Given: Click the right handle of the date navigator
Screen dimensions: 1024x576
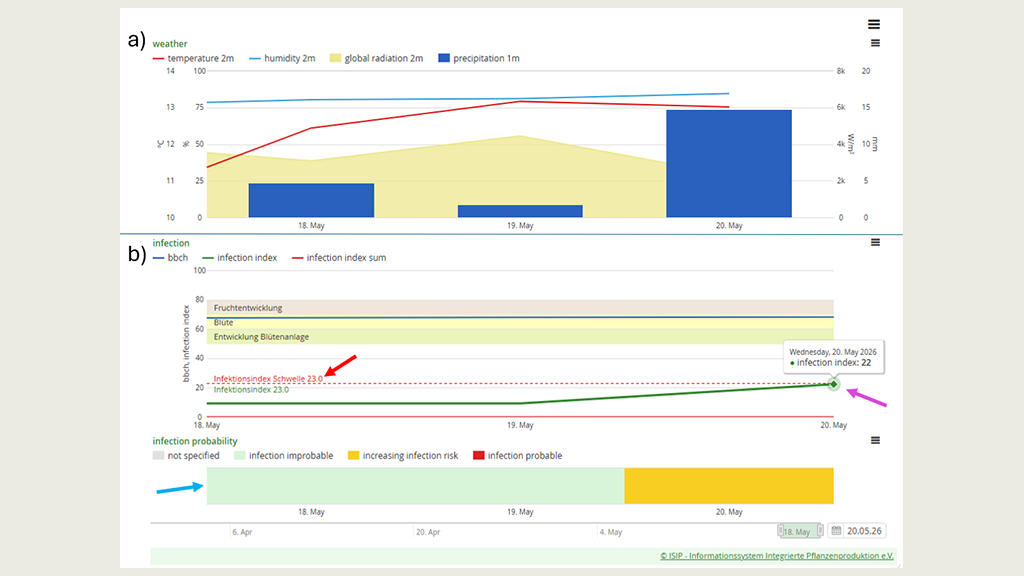Looking at the screenshot, I should coord(820,530).
